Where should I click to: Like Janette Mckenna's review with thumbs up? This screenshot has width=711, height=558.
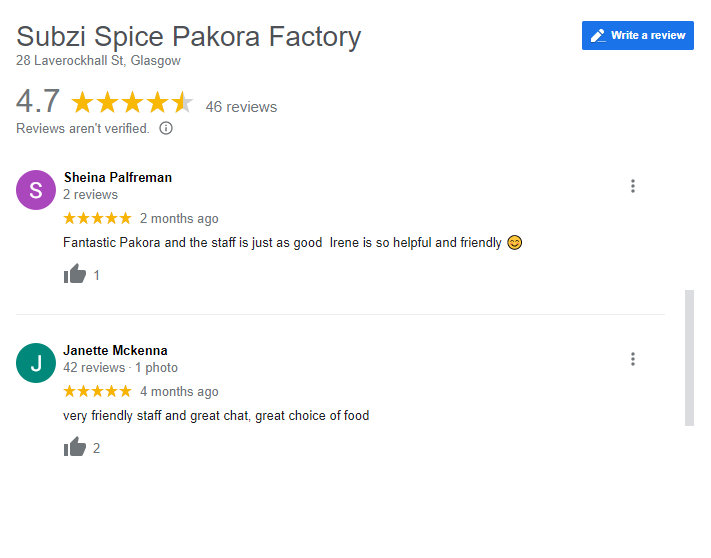(75, 448)
